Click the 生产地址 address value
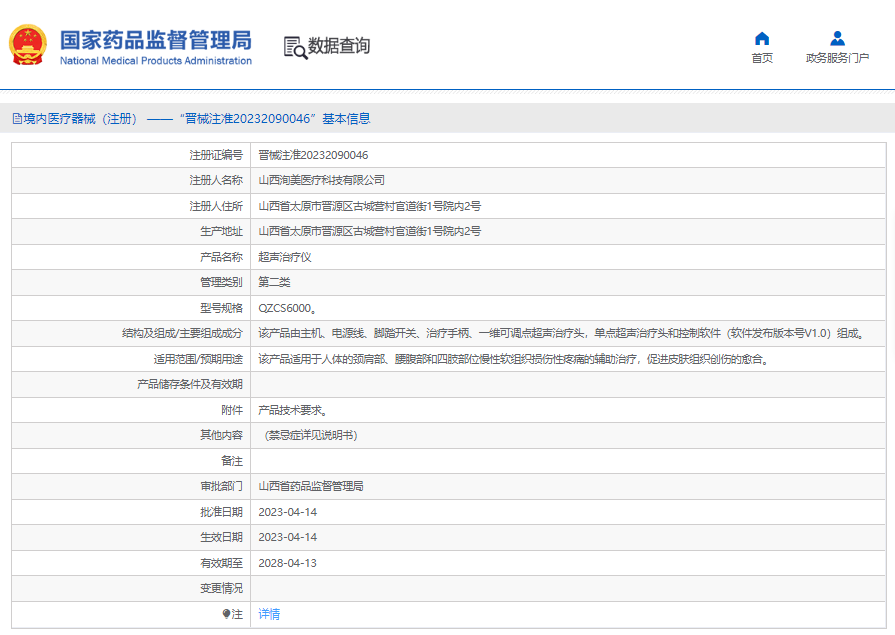The width and height of the screenshot is (895, 635). tap(369, 231)
